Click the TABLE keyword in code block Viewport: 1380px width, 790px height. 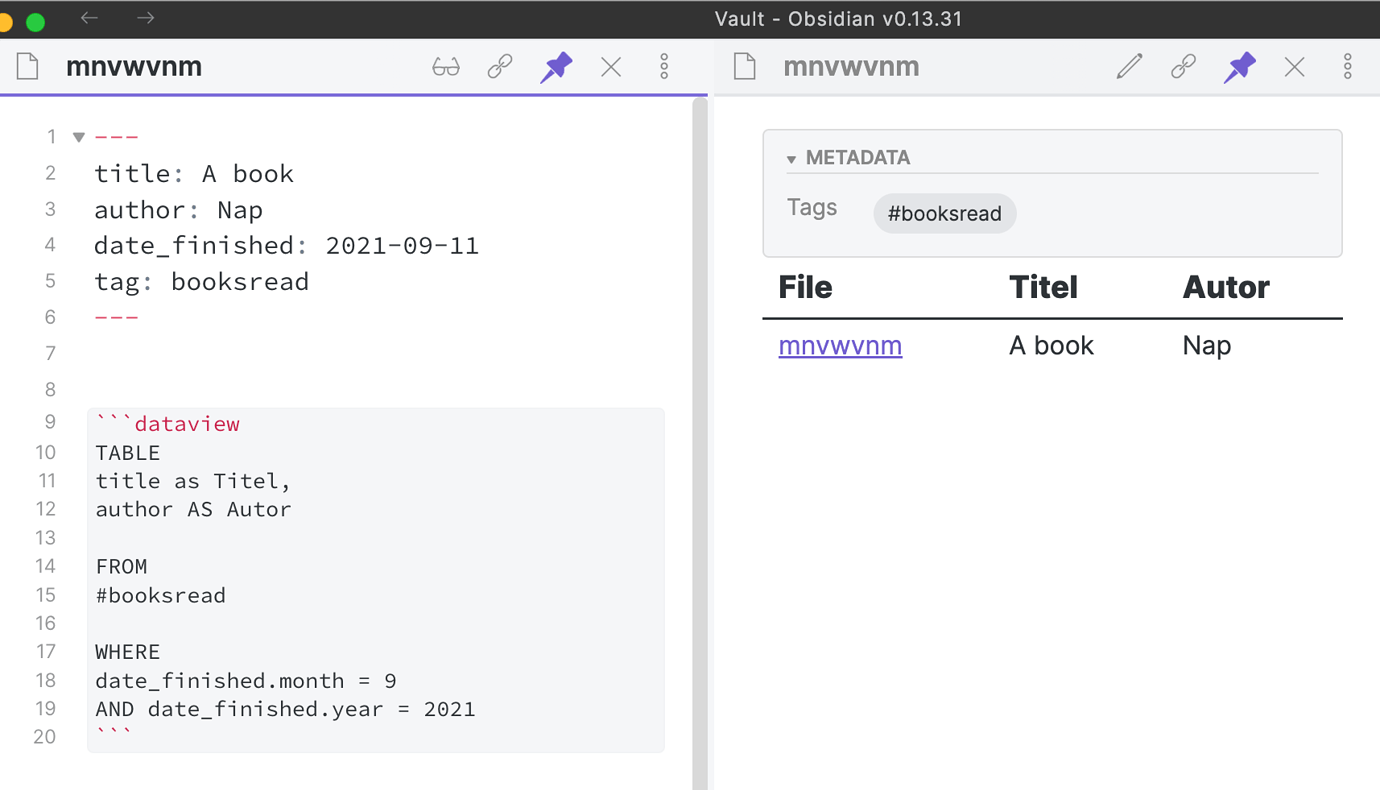128,453
